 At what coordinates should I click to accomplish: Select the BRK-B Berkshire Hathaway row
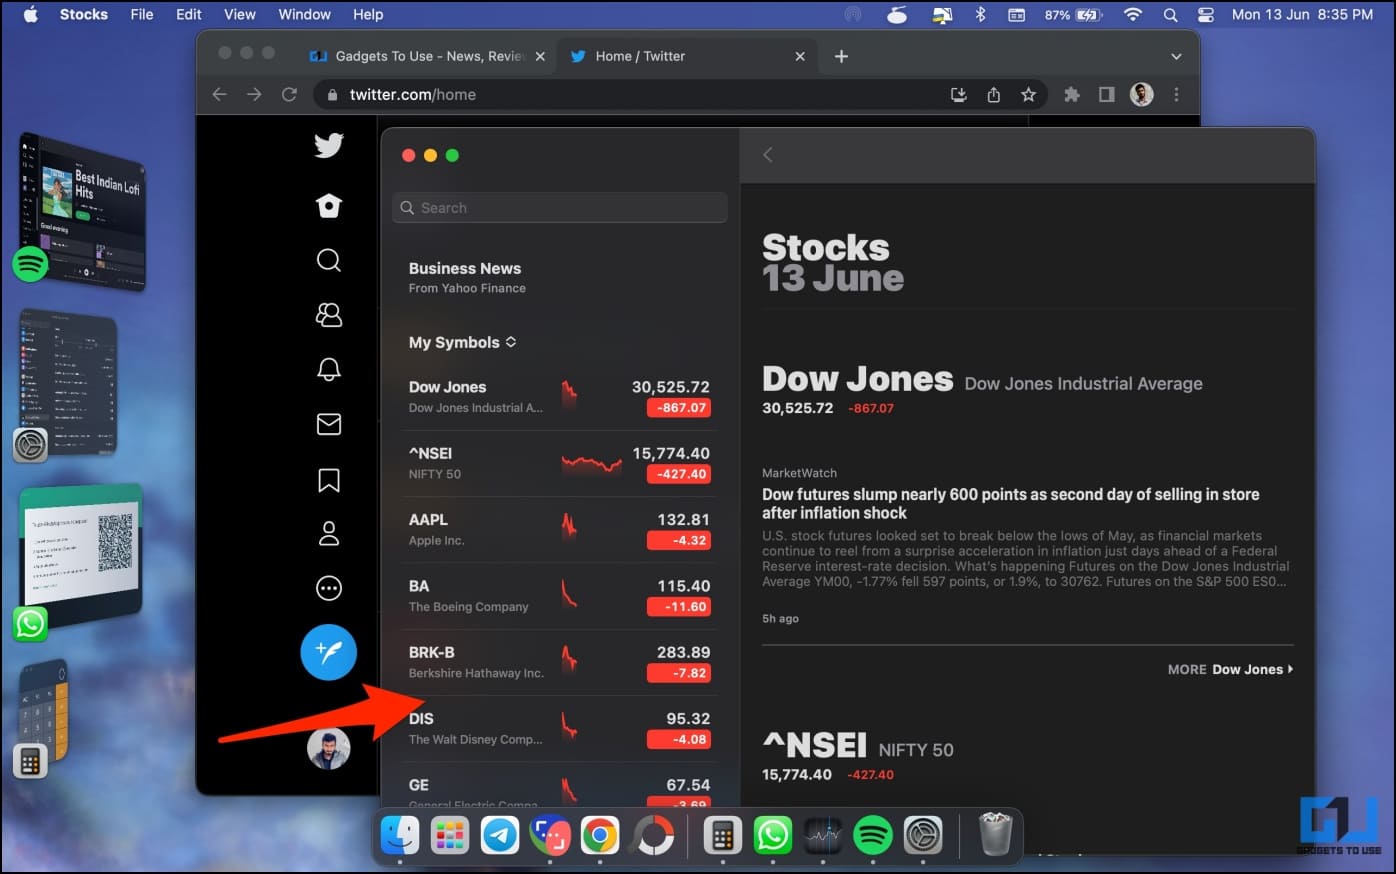coord(560,662)
